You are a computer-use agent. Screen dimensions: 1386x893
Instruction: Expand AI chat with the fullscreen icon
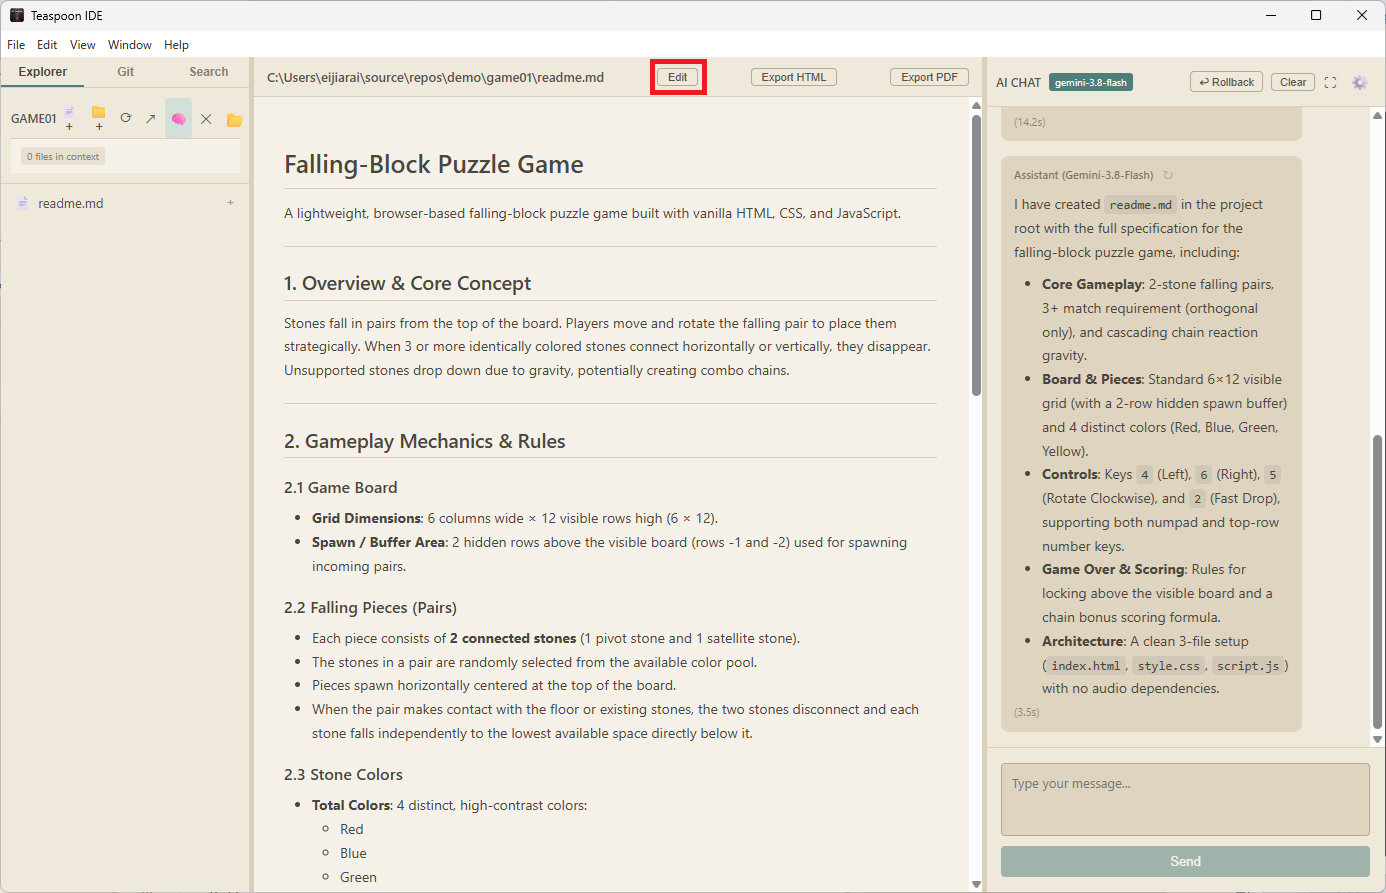pos(1330,83)
